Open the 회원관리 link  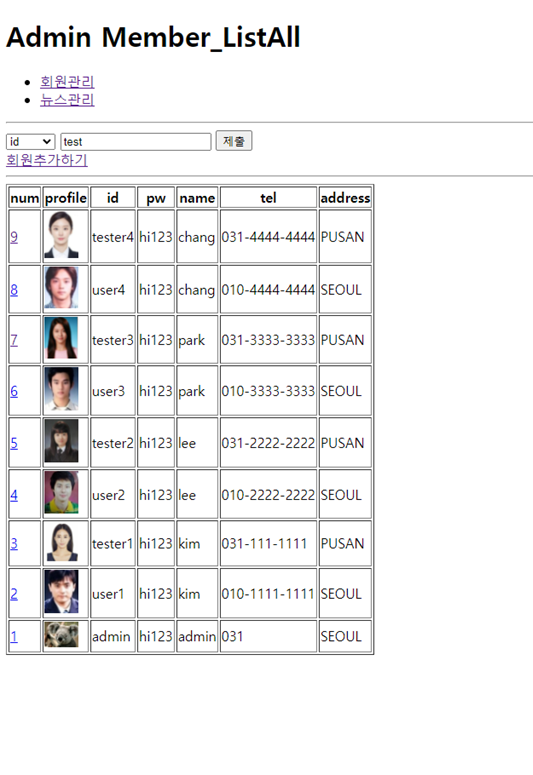(67, 82)
